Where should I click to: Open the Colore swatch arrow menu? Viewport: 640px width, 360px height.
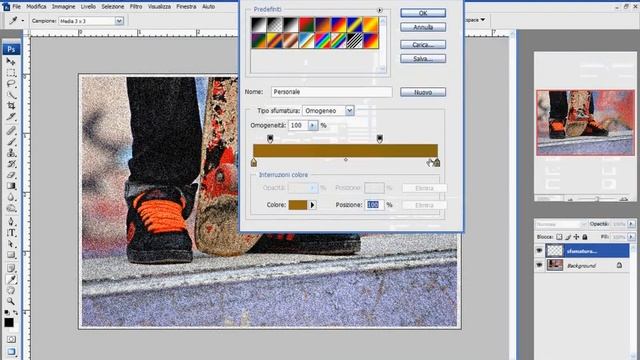click(313, 205)
